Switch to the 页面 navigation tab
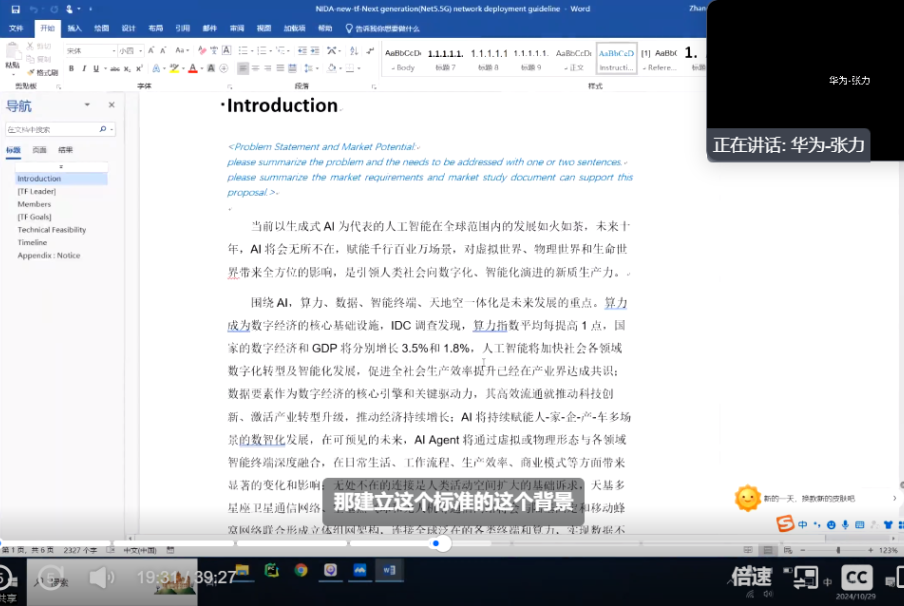904x606 pixels. coord(39,150)
